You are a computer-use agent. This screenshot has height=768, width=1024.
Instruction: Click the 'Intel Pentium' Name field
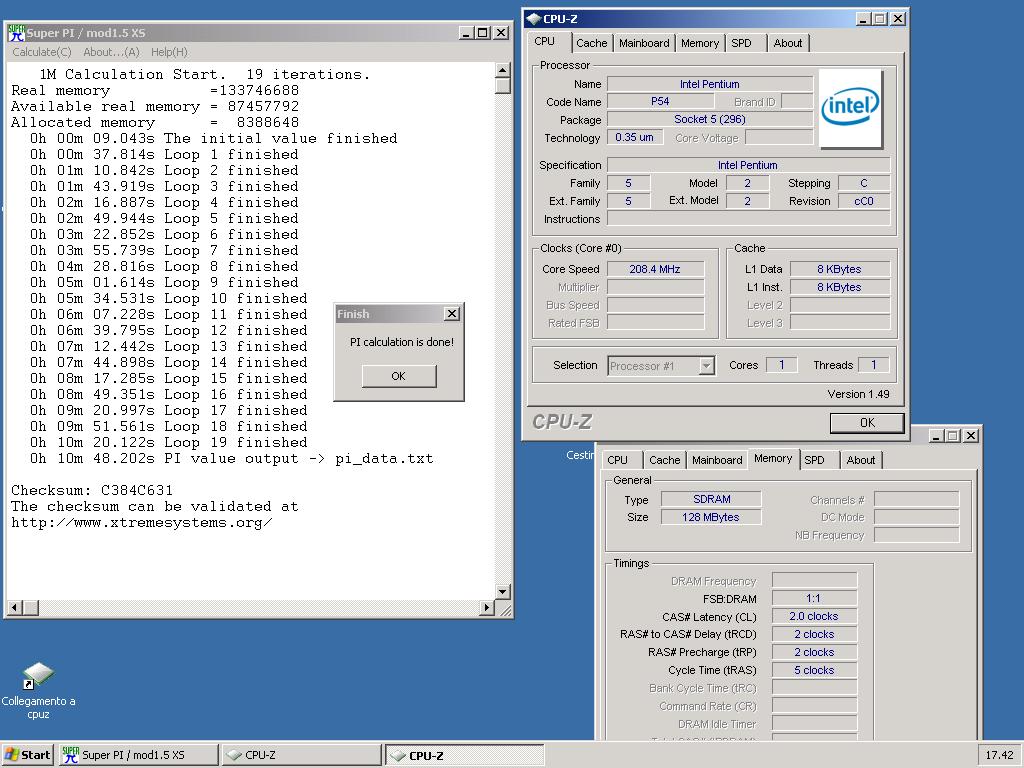tap(710, 84)
